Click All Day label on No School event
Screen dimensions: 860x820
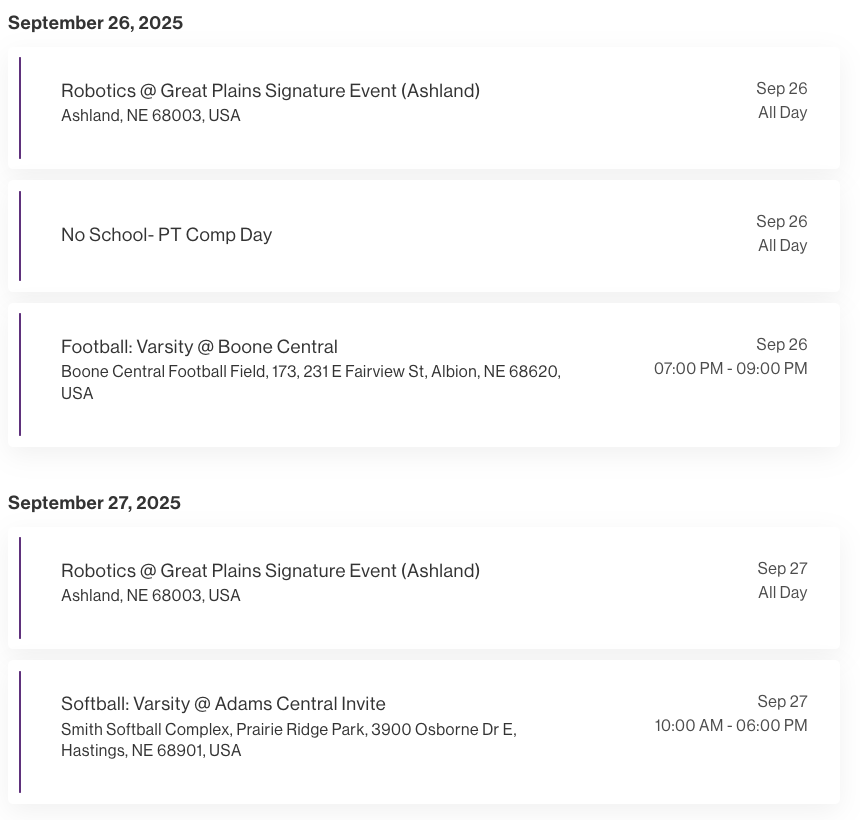[x=782, y=246]
